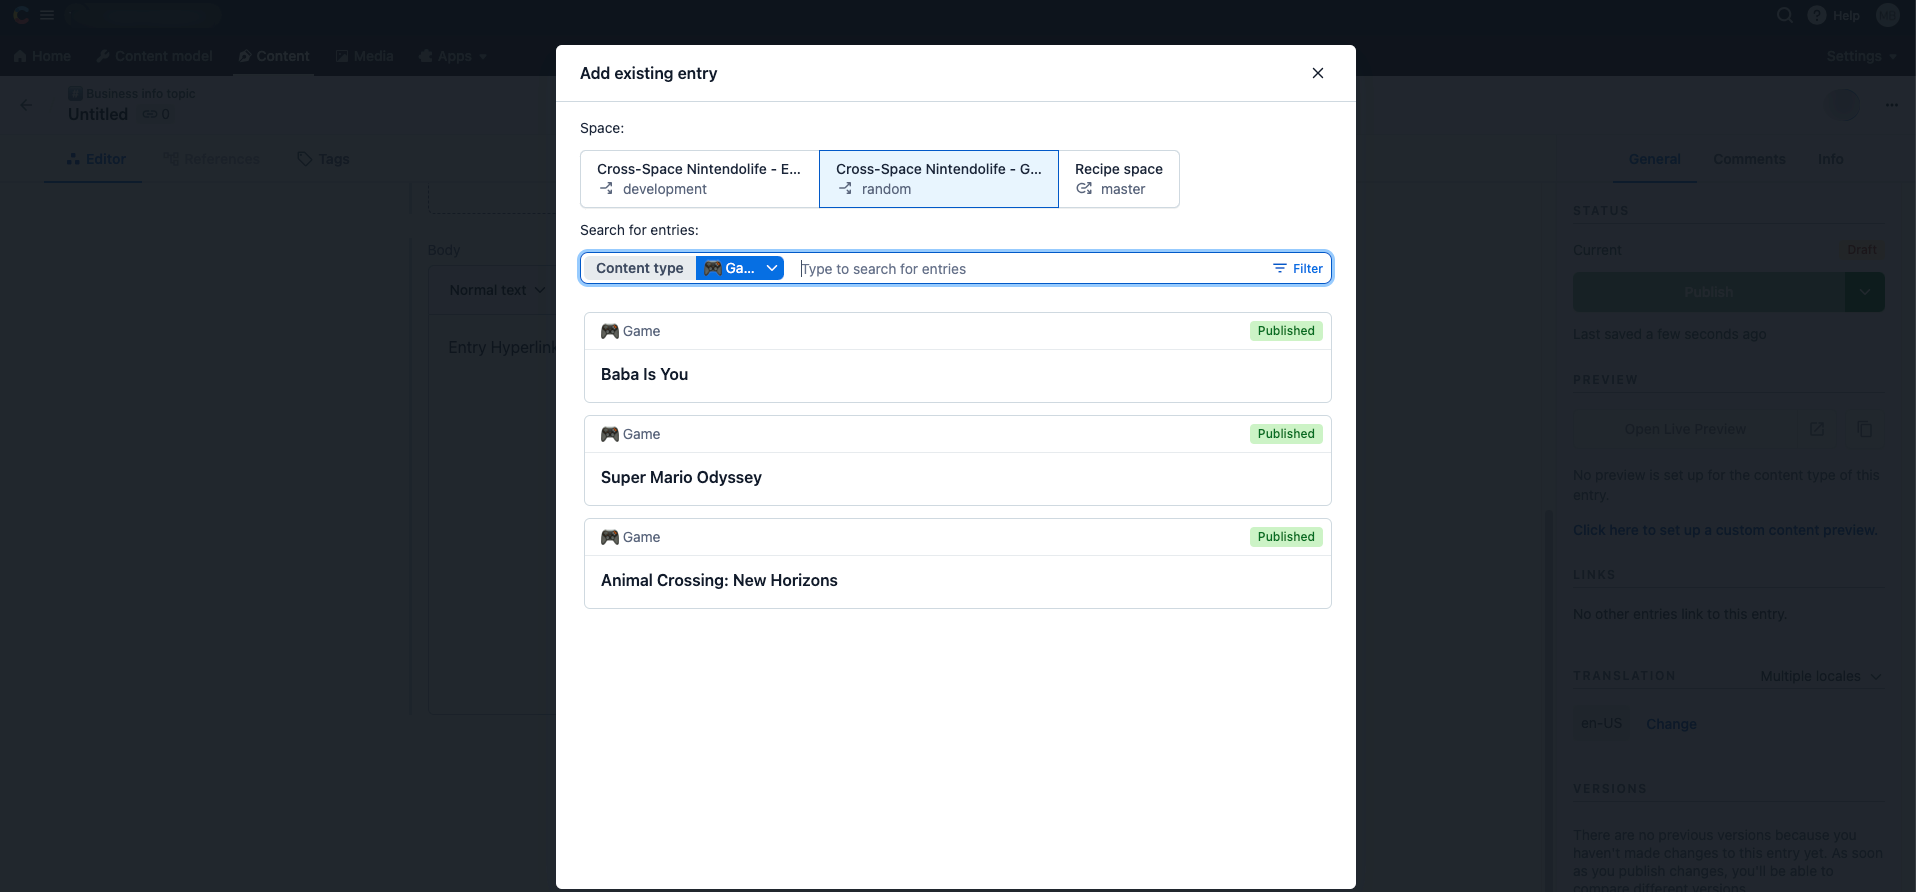Switch to the Media tab

pos(364,56)
